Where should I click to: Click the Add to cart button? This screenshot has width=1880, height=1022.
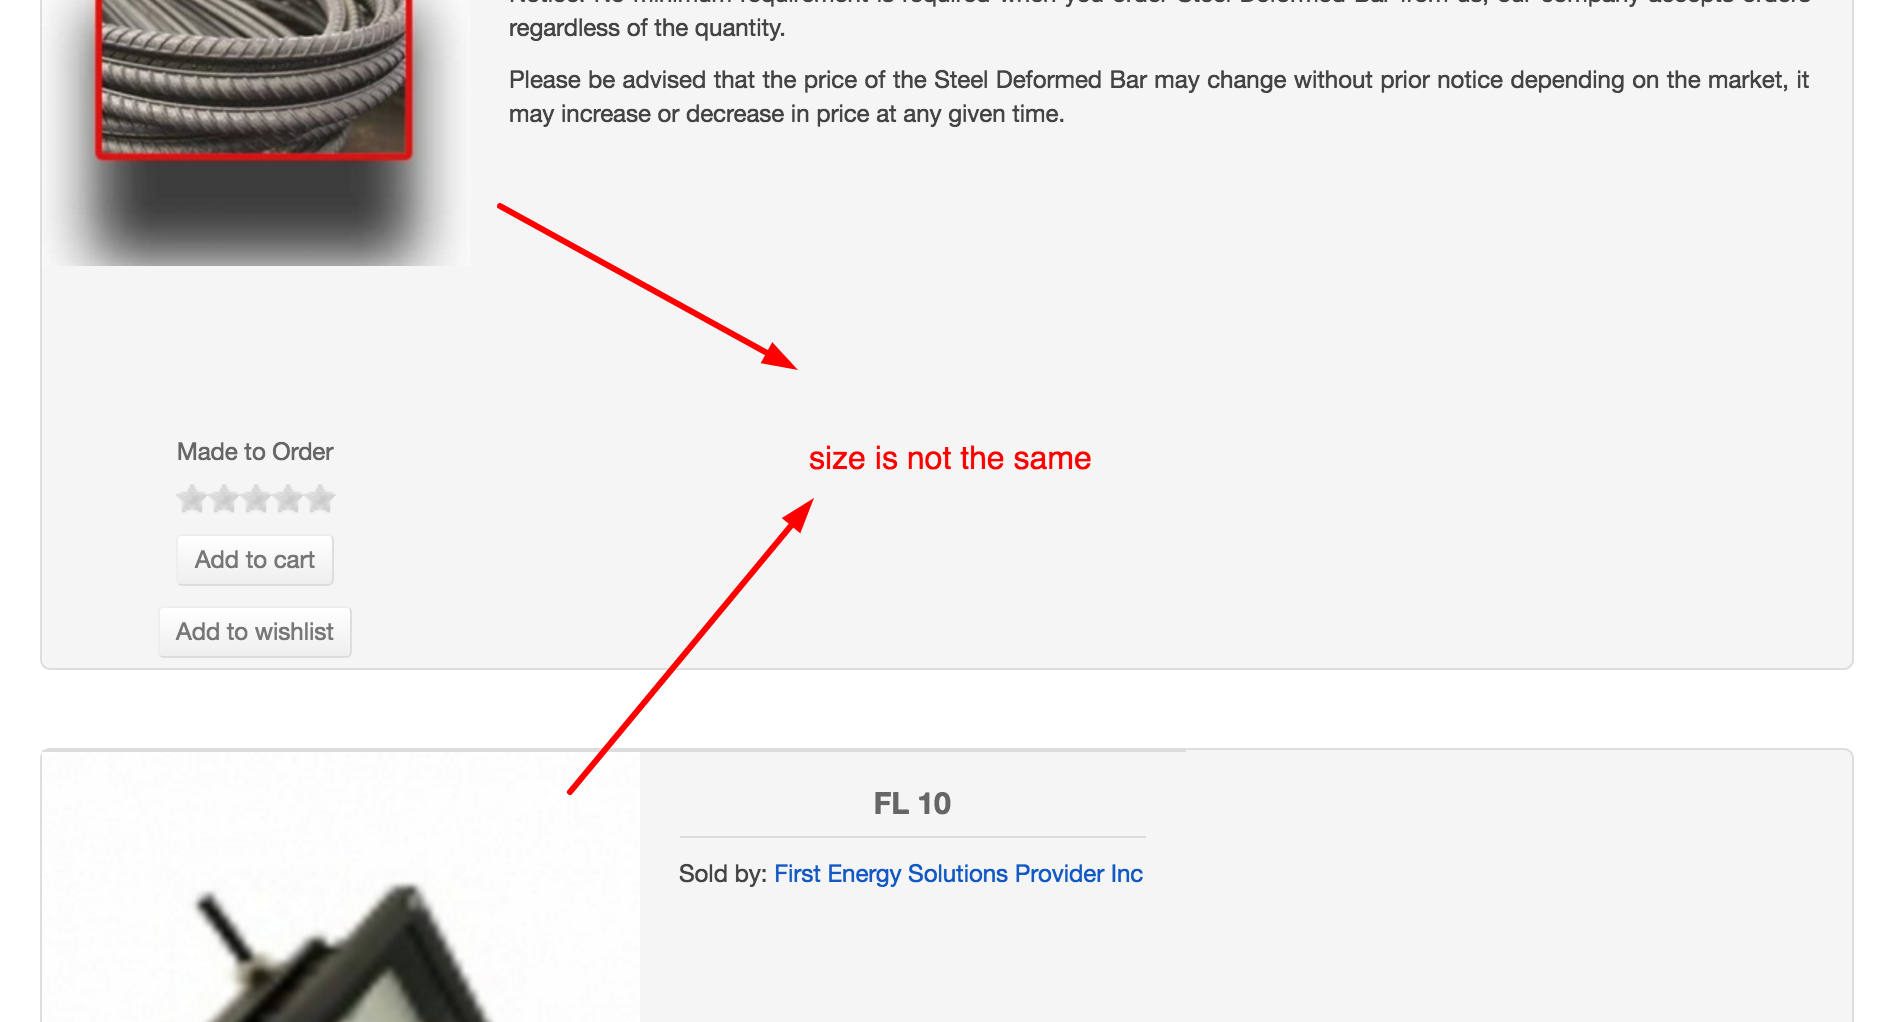click(x=255, y=560)
